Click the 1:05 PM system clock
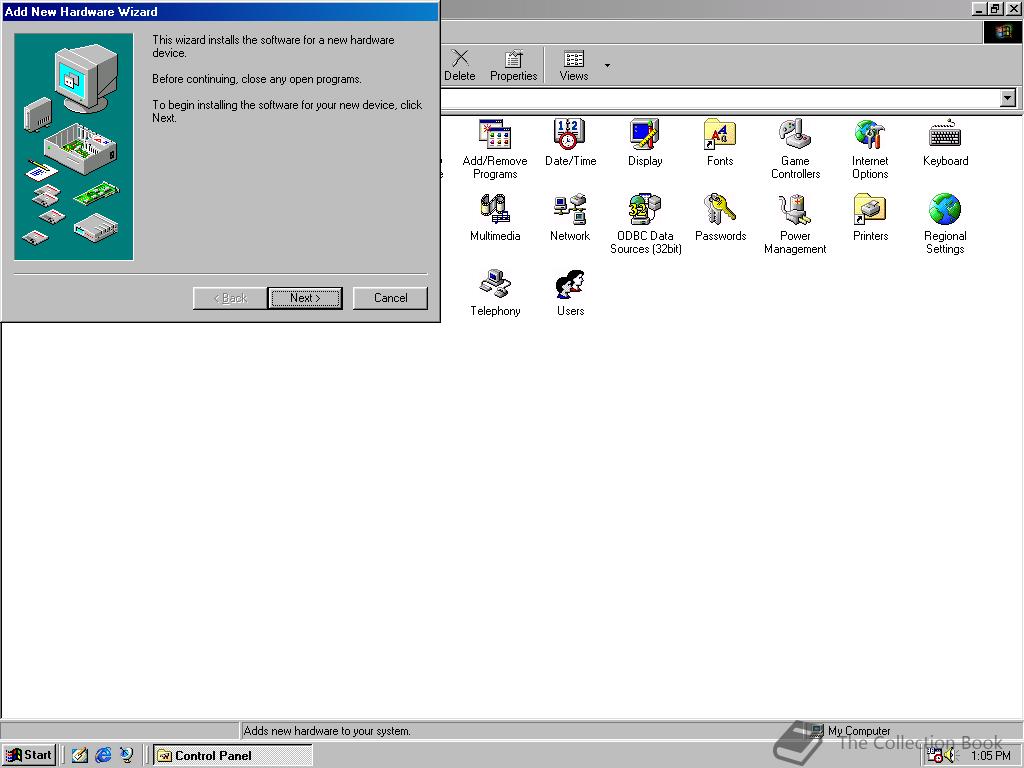The width and height of the screenshot is (1024, 768). point(990,756)
